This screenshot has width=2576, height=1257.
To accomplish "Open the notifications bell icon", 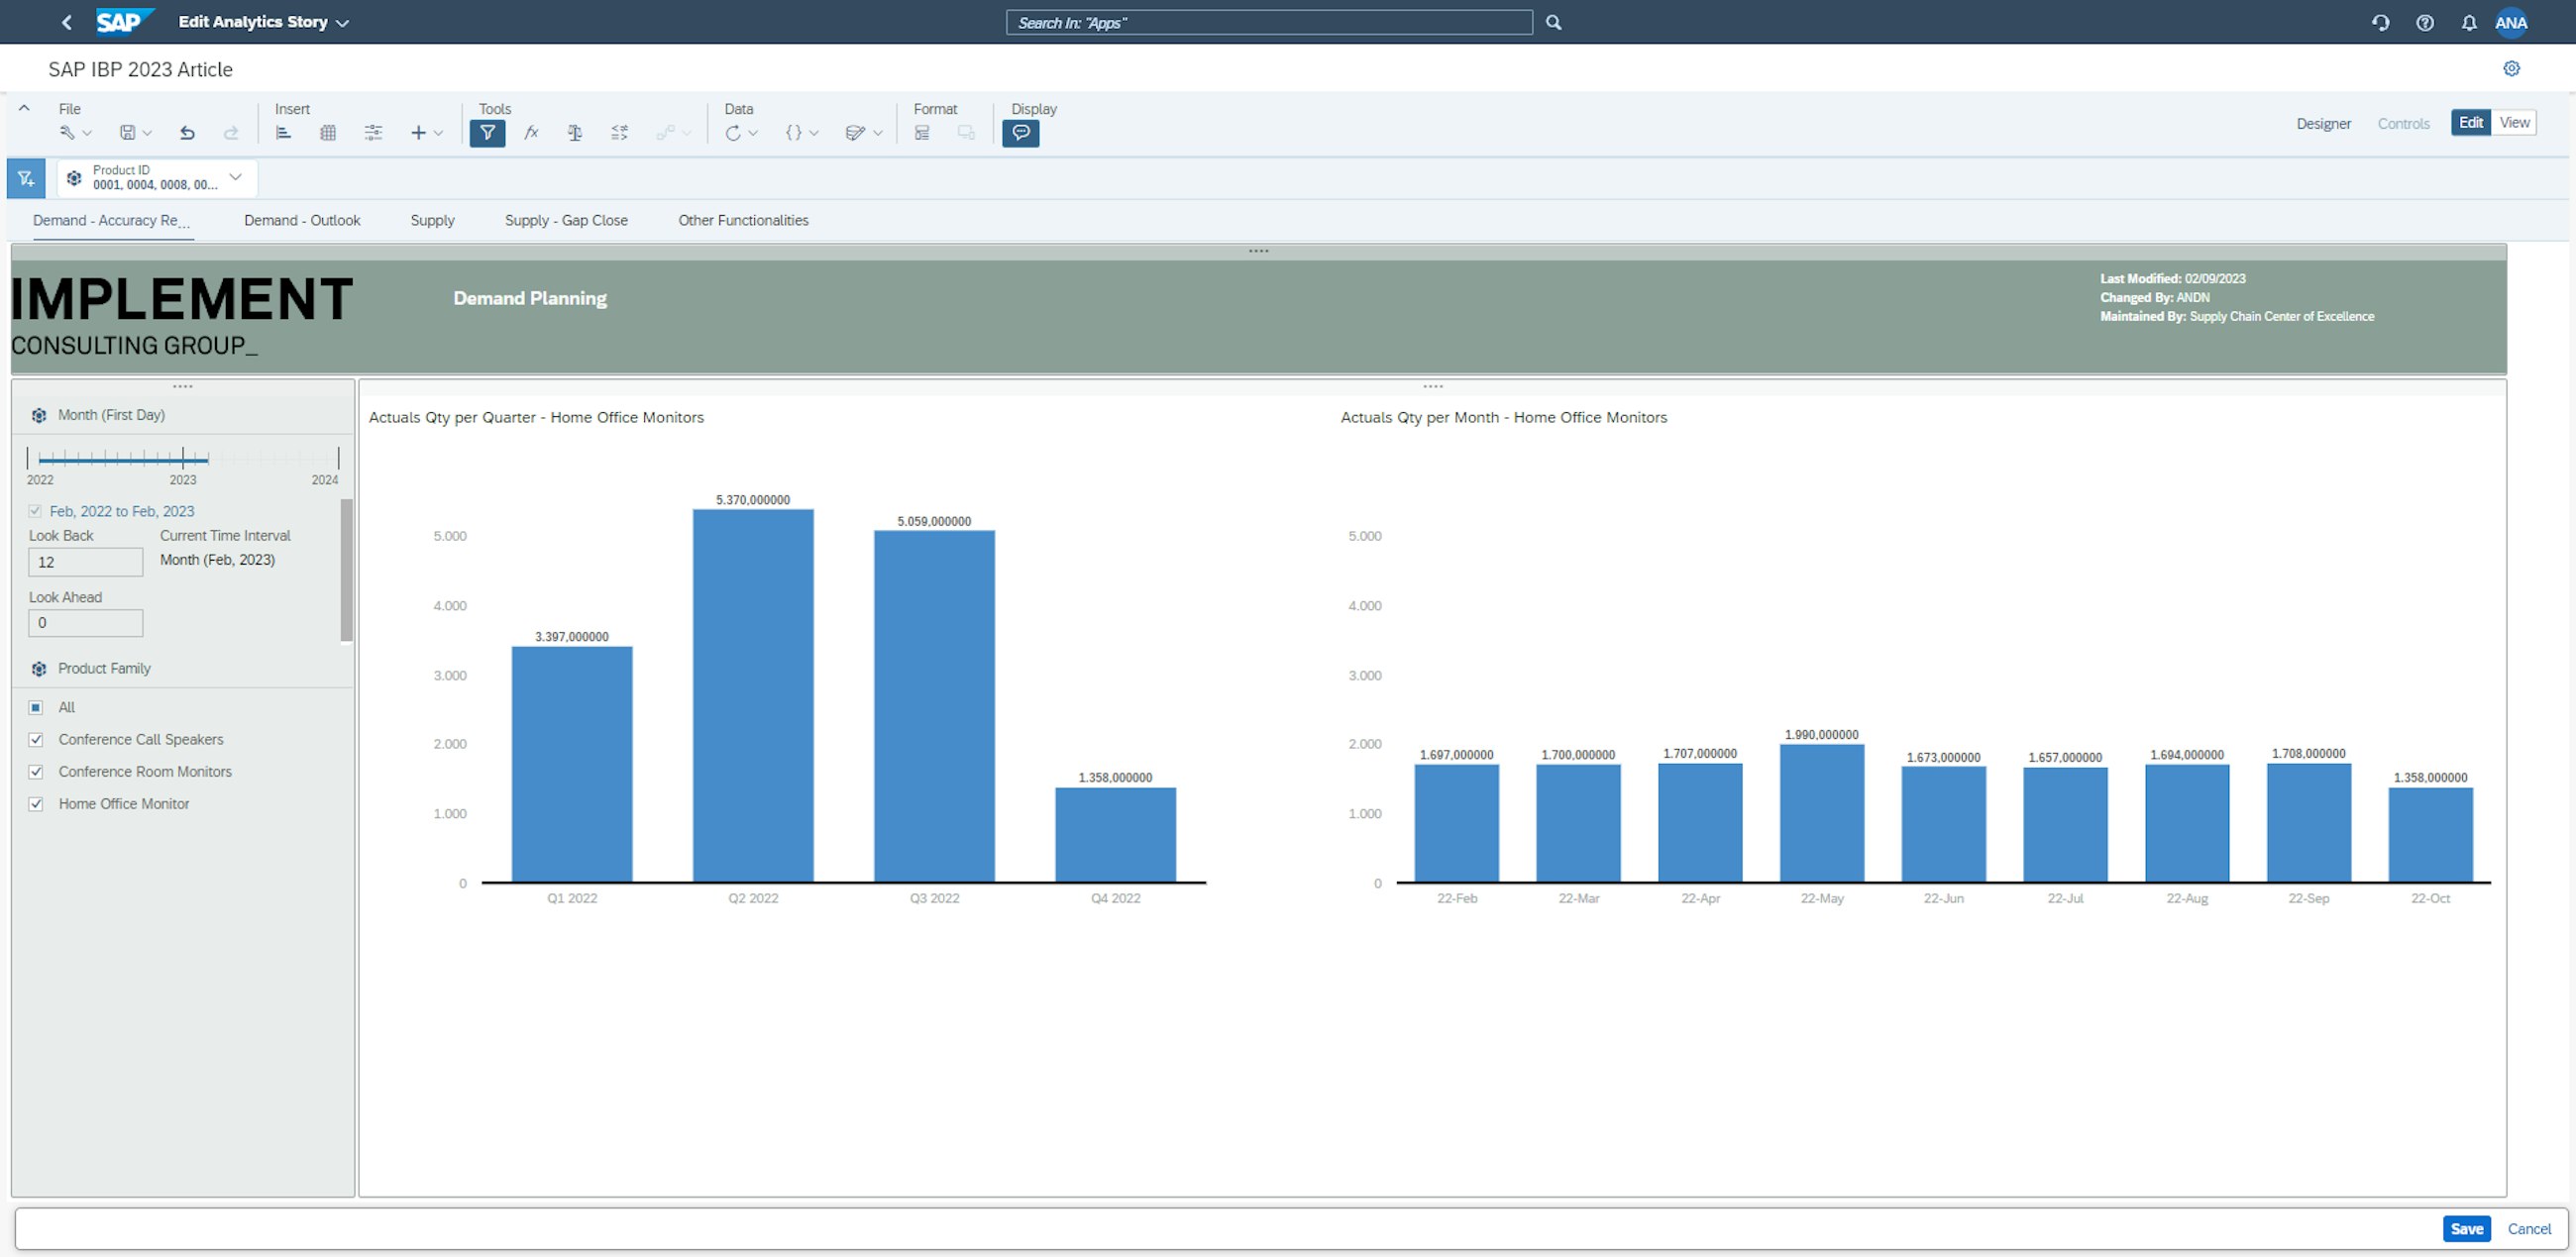I will pos(2469,23).
